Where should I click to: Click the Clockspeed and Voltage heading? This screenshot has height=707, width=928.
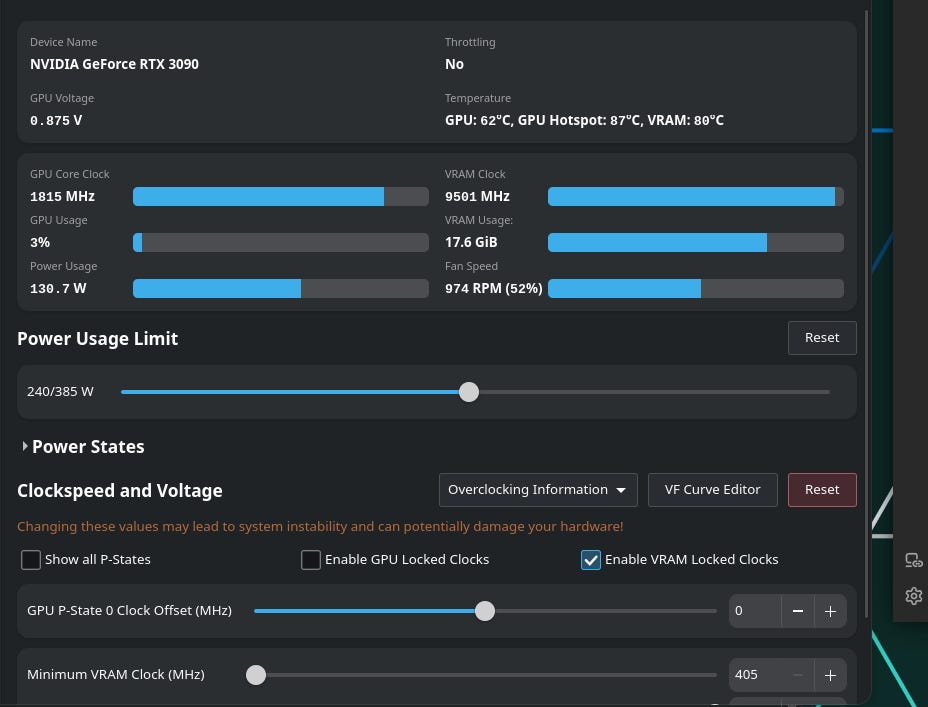pyautogui.click(x=120, y=490)
